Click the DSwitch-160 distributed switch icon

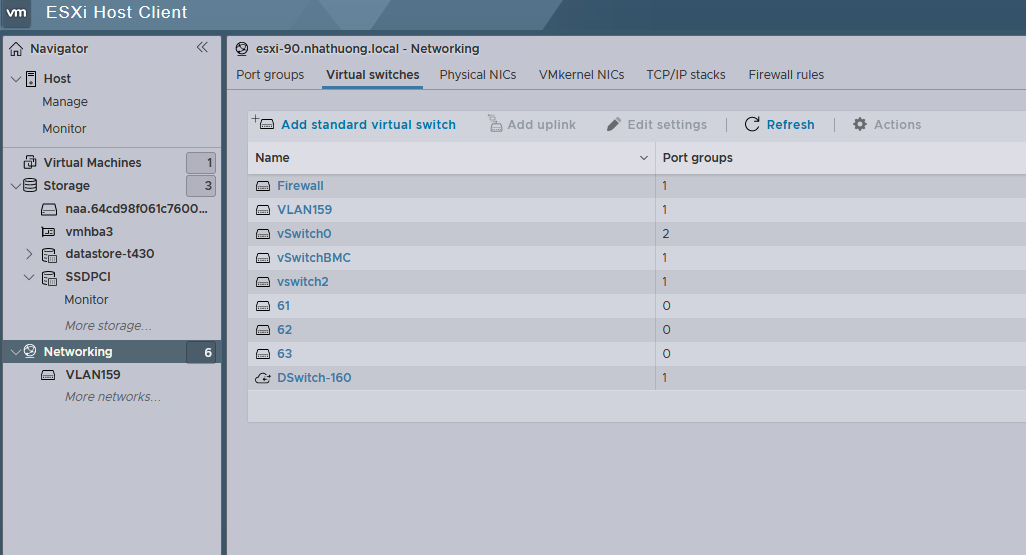(263, 378)
